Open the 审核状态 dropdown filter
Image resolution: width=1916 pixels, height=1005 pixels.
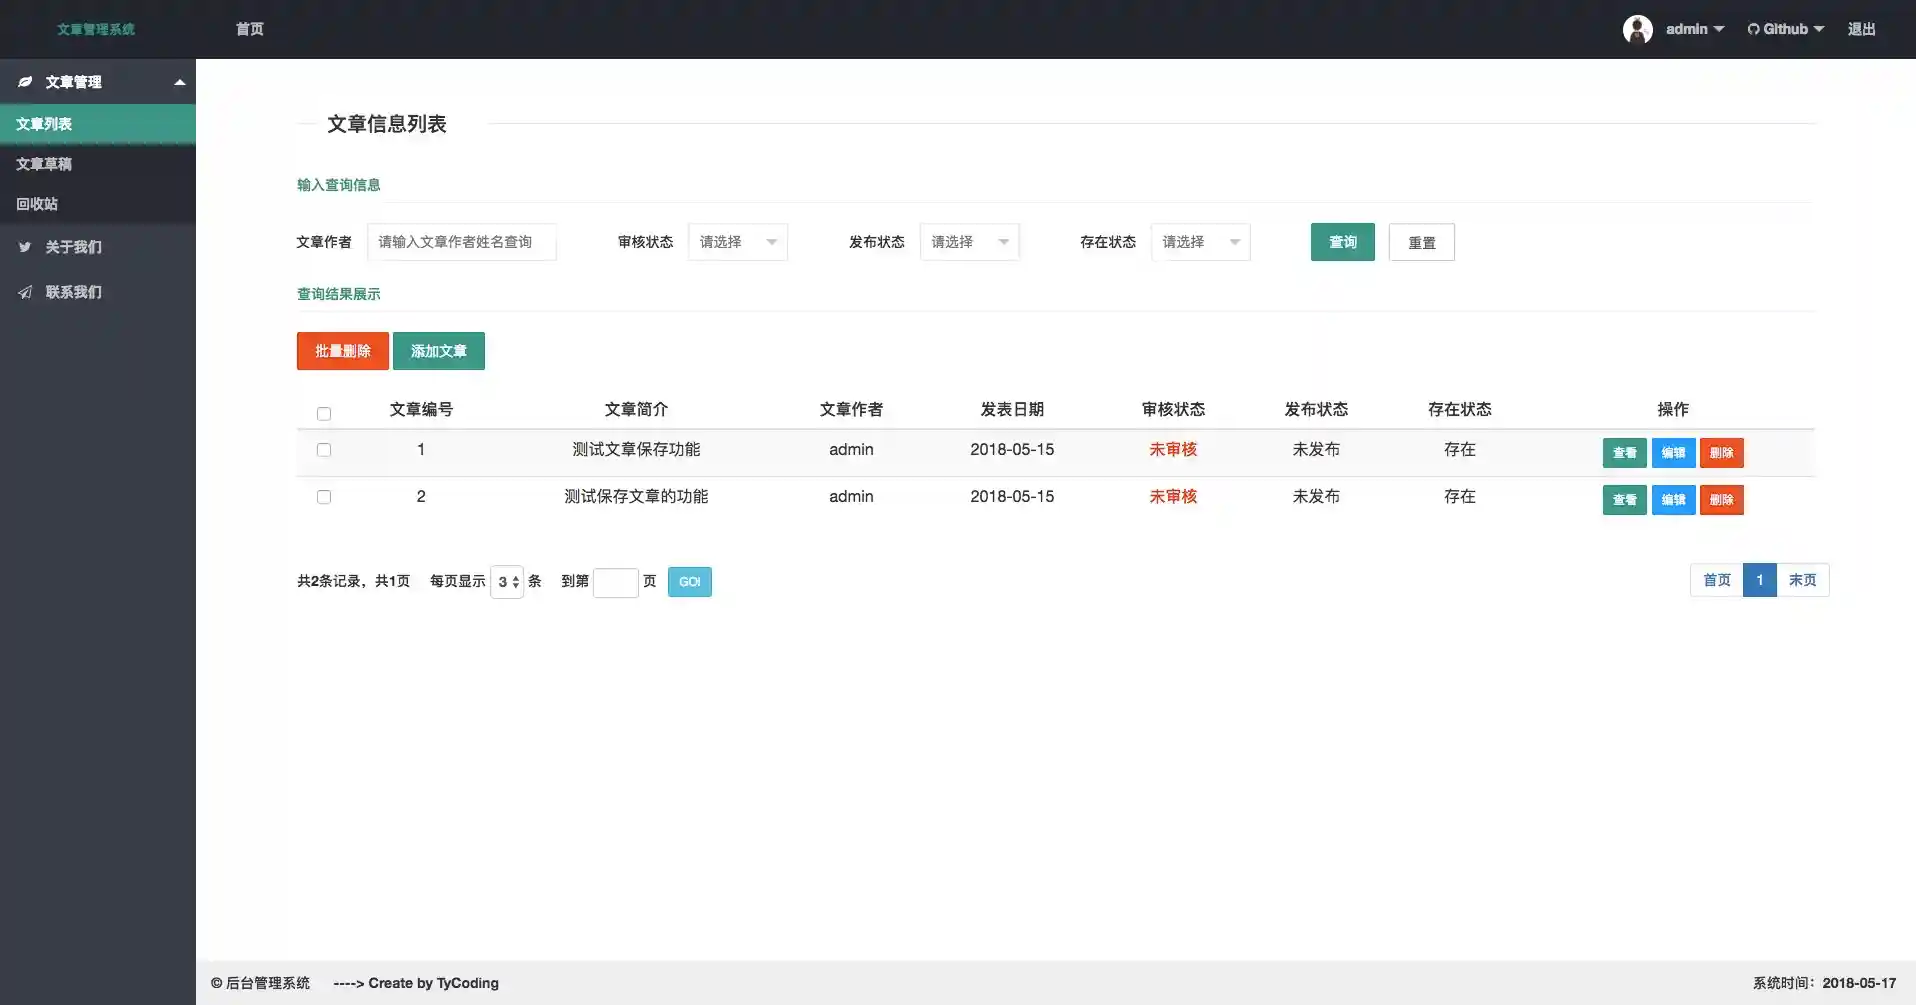coord(738,242)
